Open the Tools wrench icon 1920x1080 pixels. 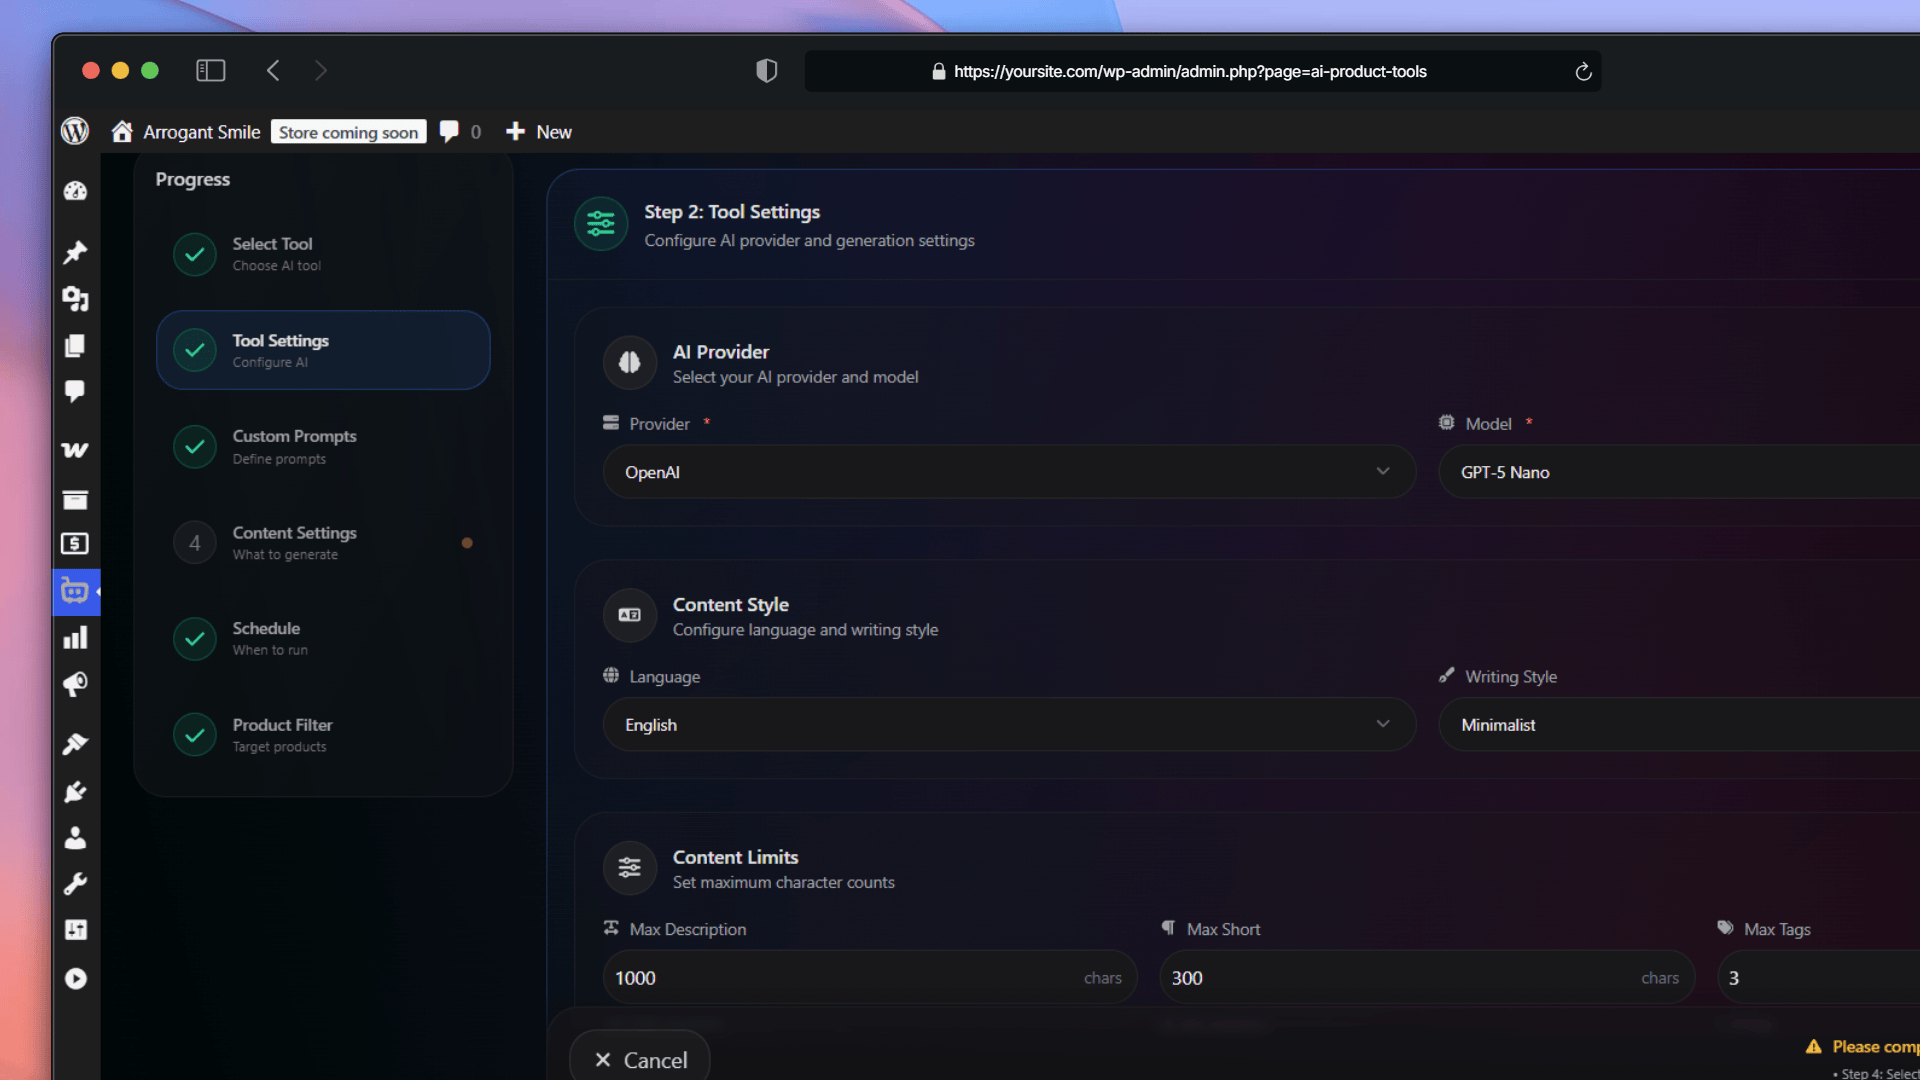click(75, 884)
